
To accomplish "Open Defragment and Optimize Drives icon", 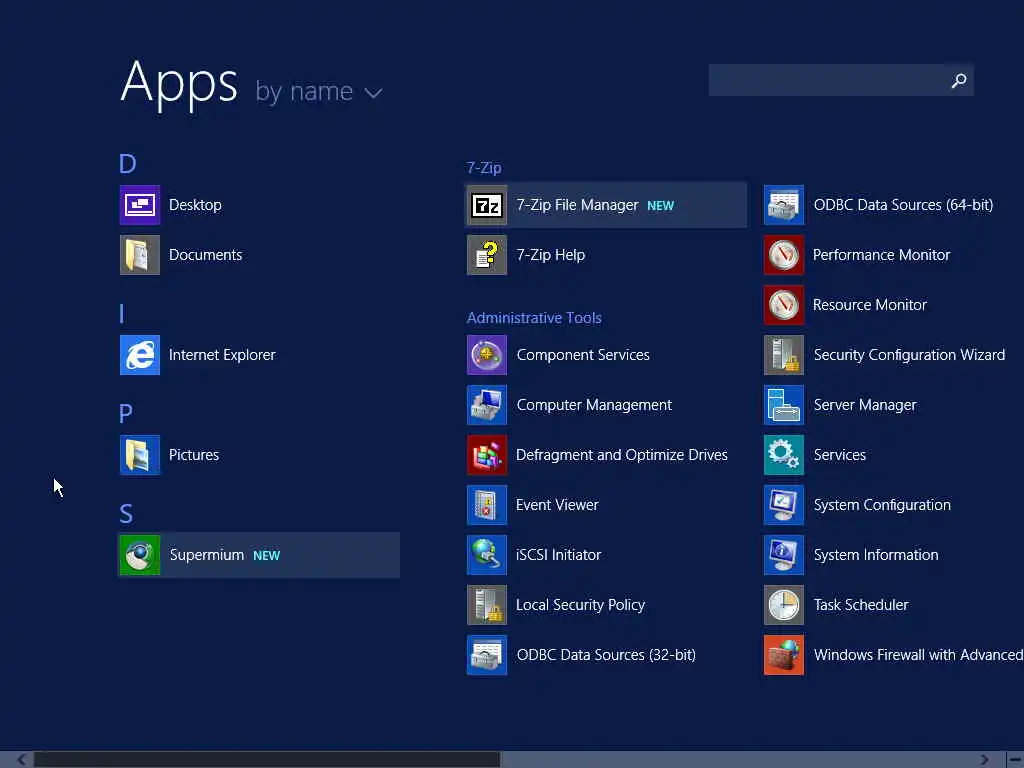I will point(487,455).
